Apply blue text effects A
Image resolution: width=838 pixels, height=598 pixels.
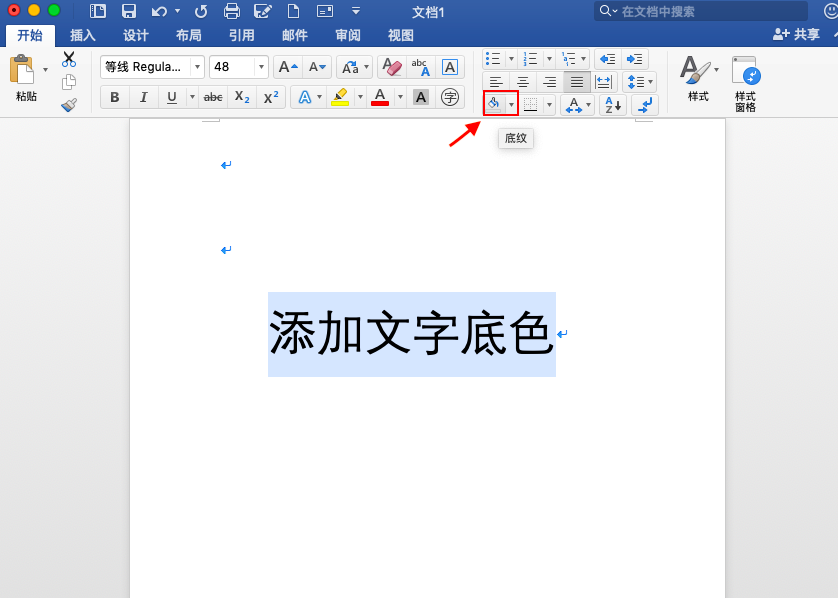[305, 97]
